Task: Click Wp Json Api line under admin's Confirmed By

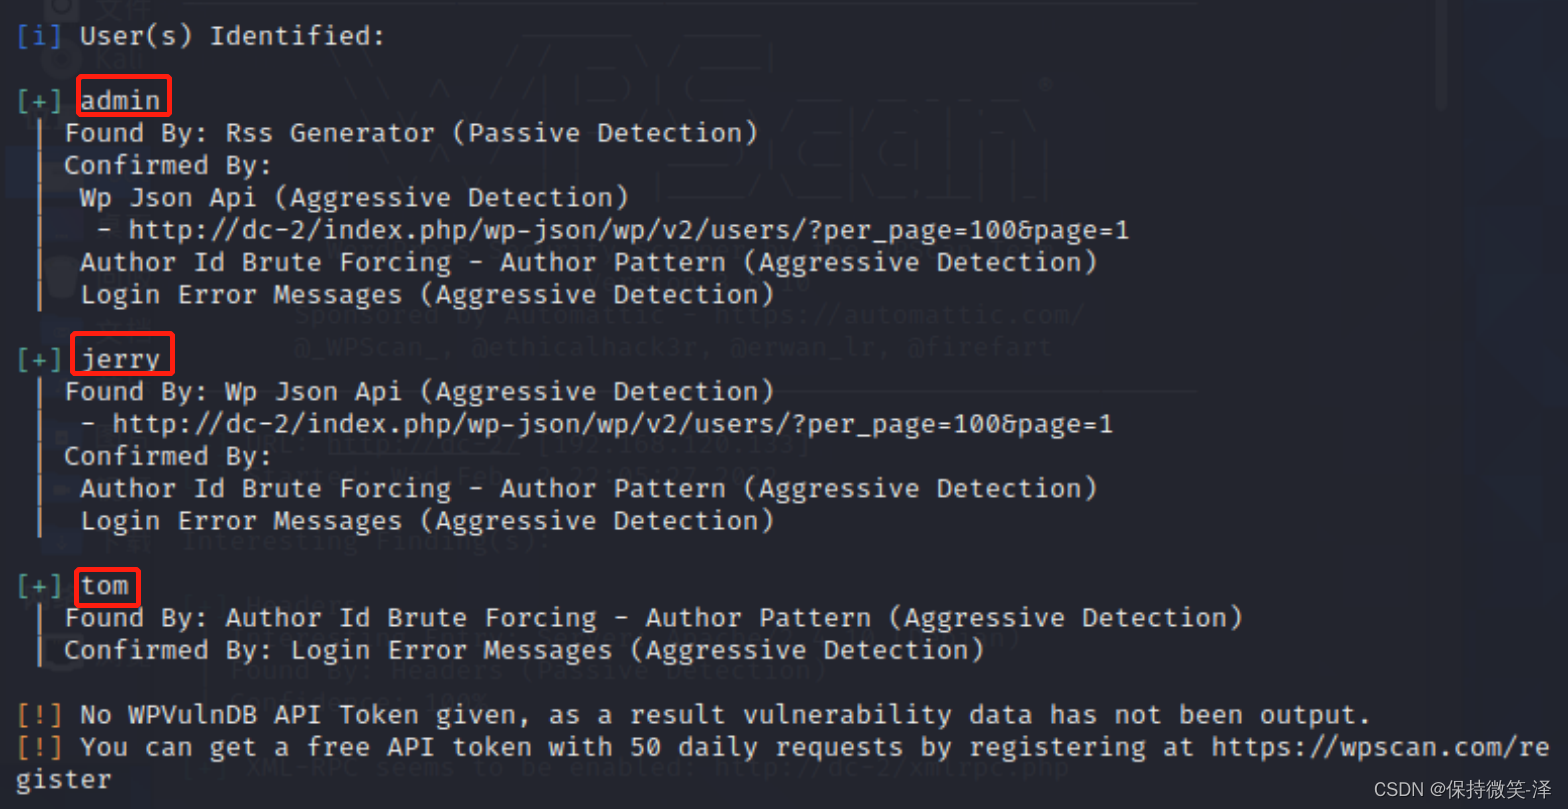Action: pos(354,198)
